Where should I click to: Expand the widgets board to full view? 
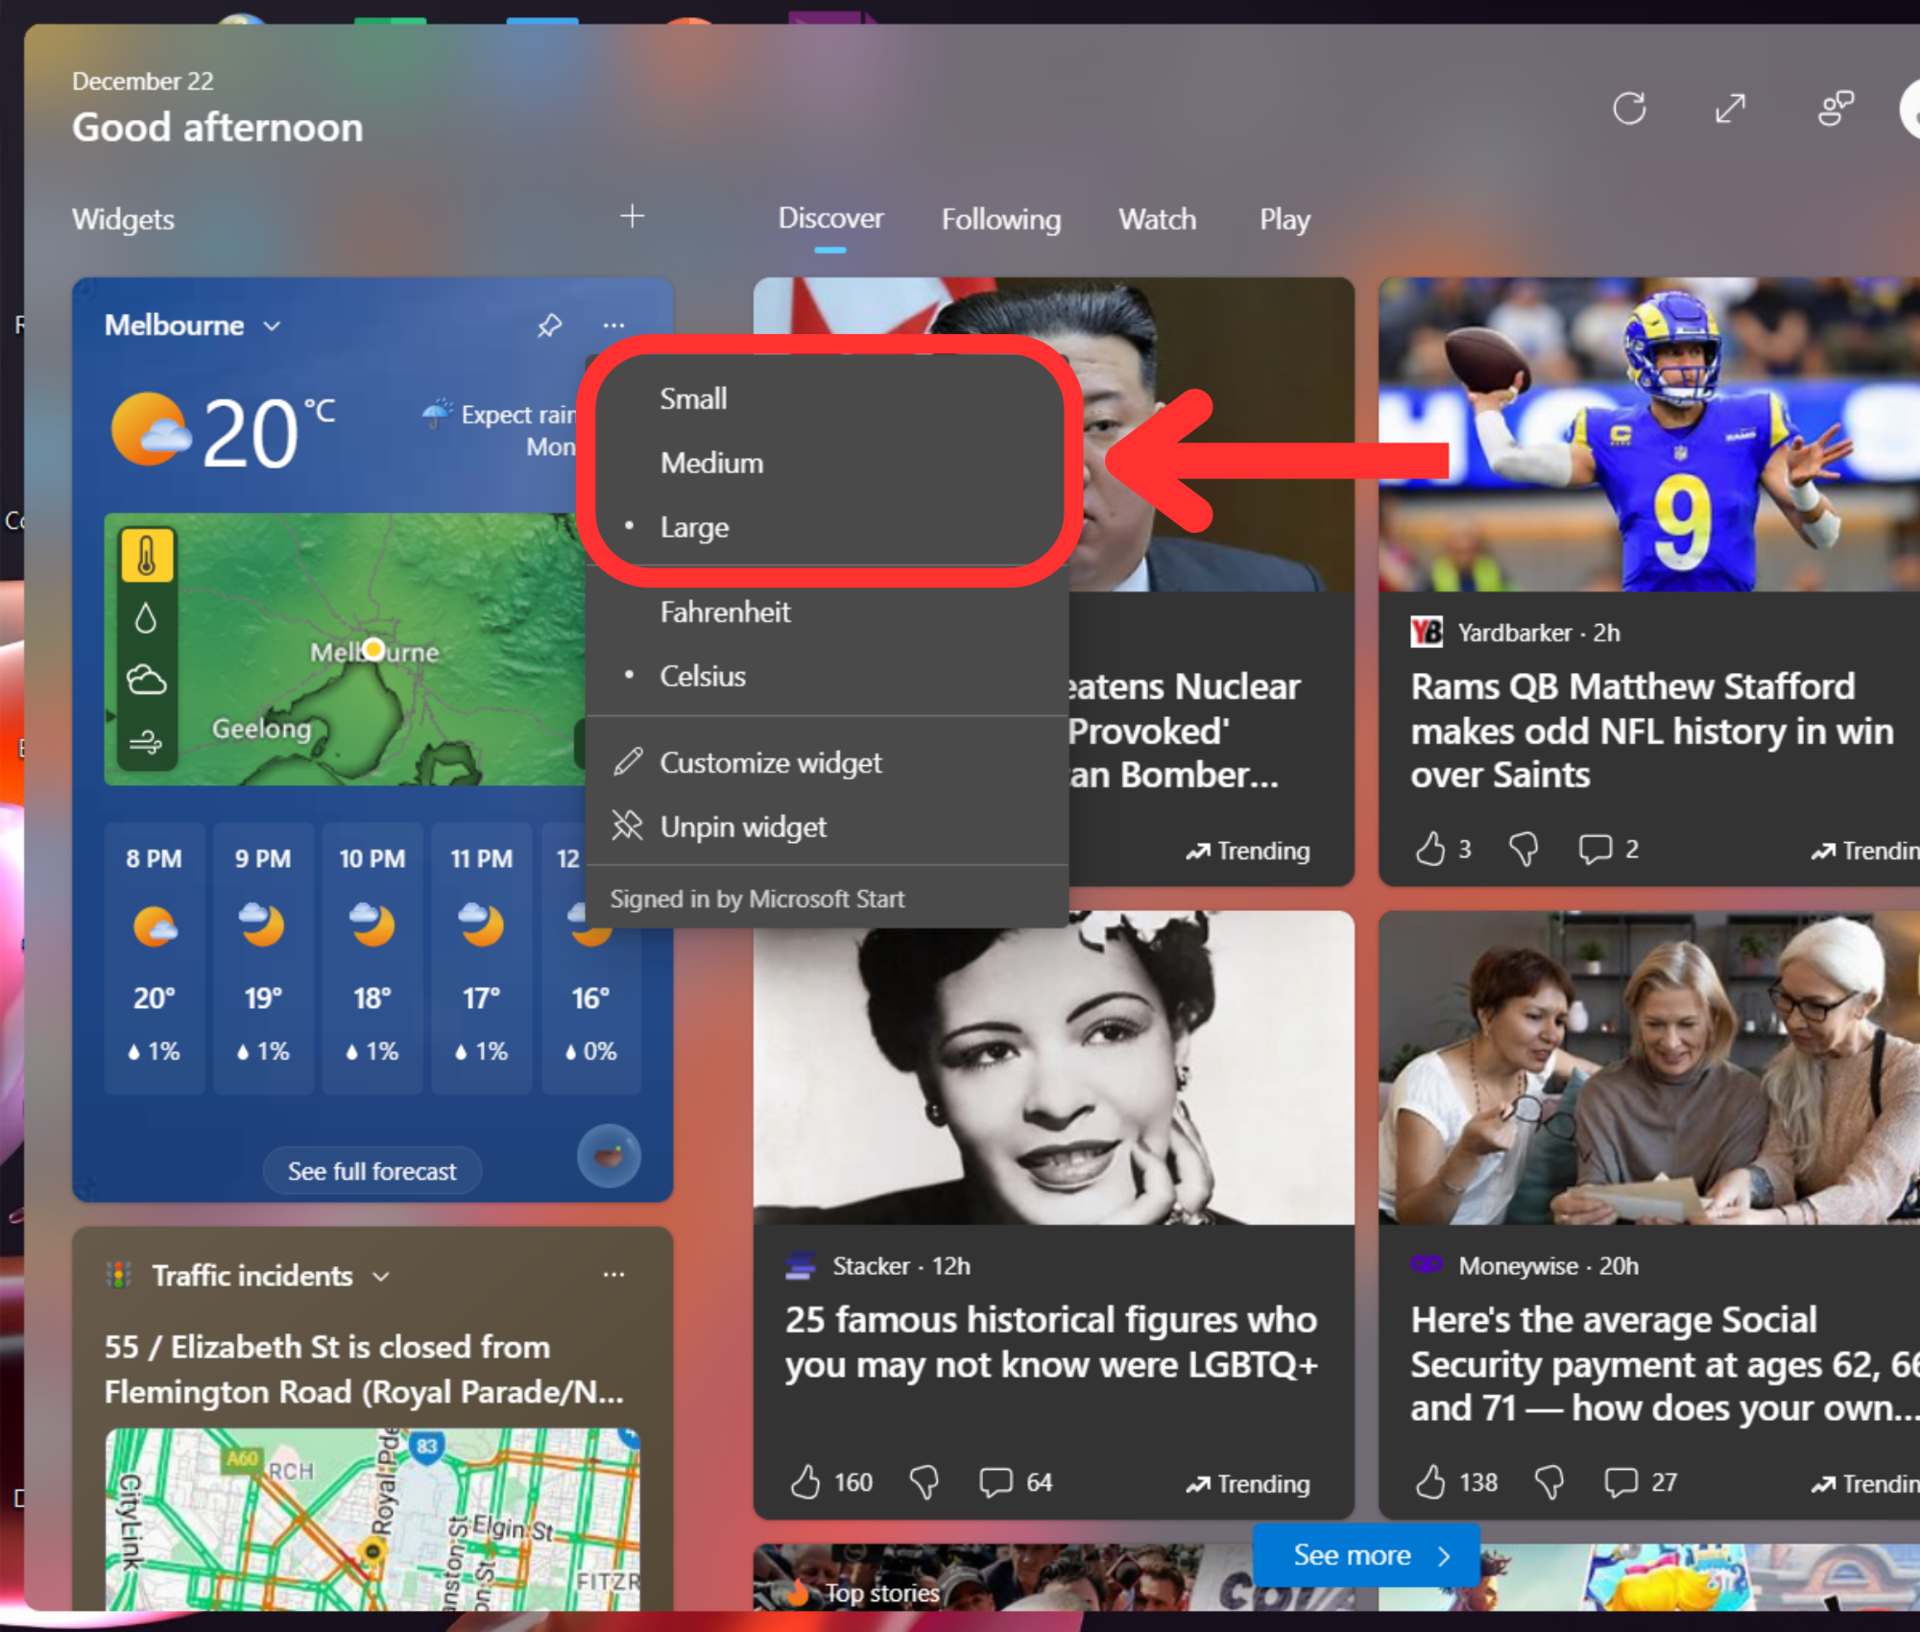1730,108
